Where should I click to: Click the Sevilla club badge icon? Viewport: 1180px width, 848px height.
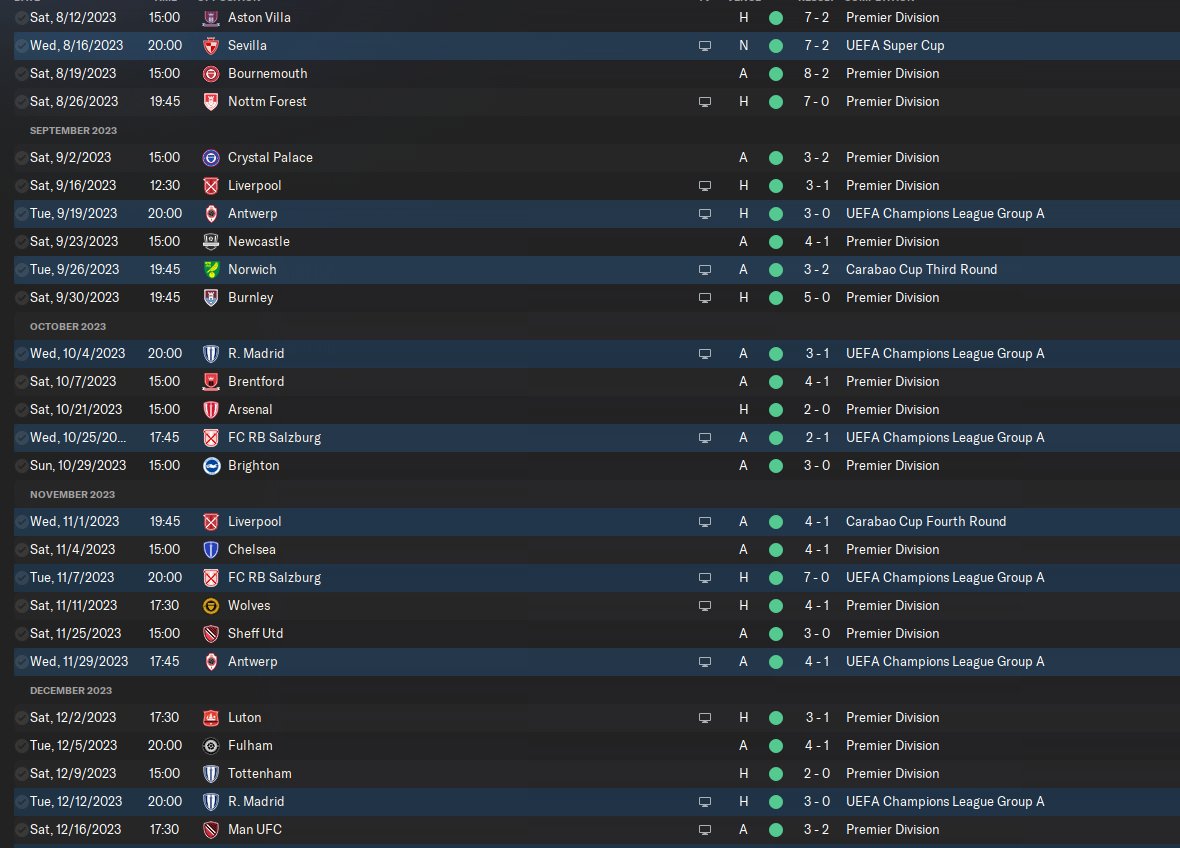[x=211, y=46]
